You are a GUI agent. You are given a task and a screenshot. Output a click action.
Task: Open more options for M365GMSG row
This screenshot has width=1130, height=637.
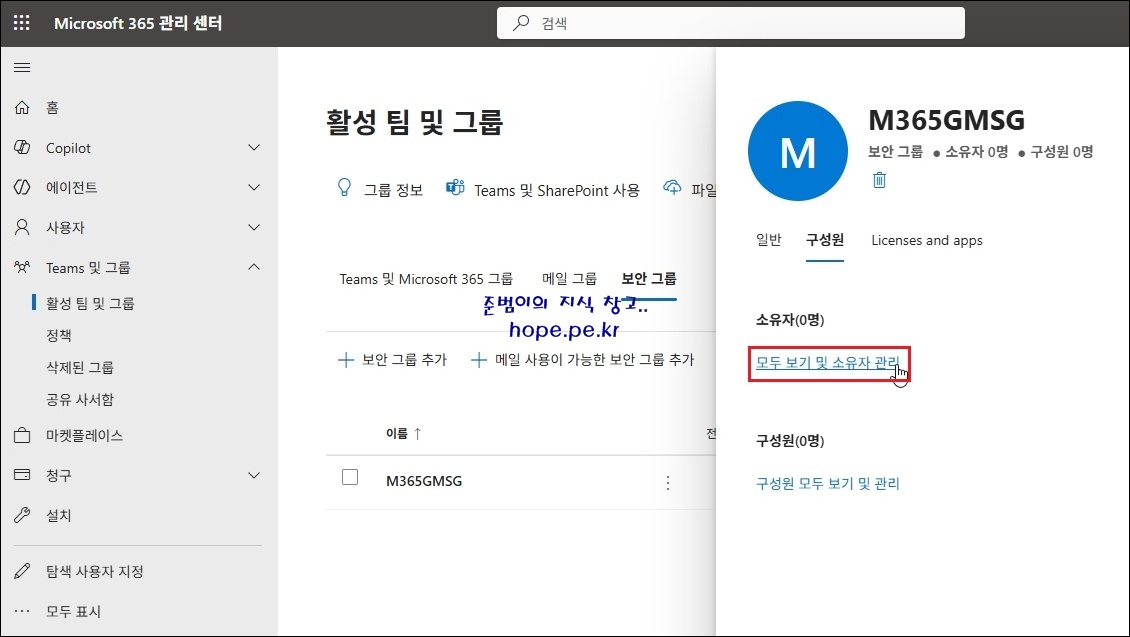[668, 483]
